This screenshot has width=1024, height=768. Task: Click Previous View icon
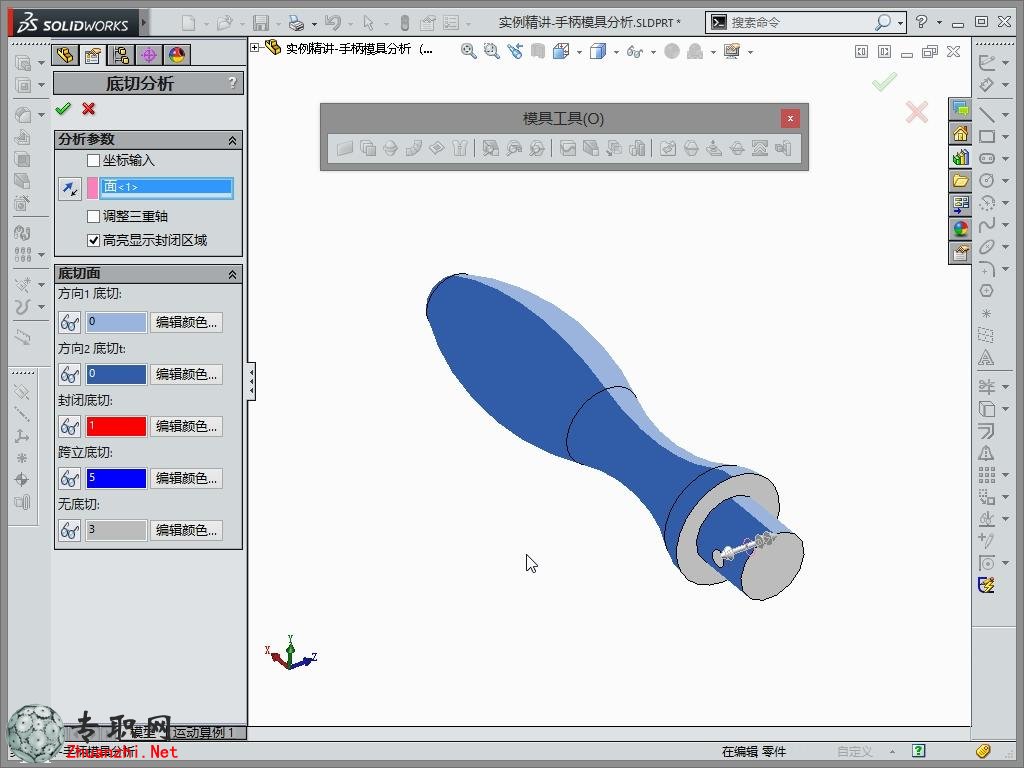pyautogui.click(x=515, y=51)
